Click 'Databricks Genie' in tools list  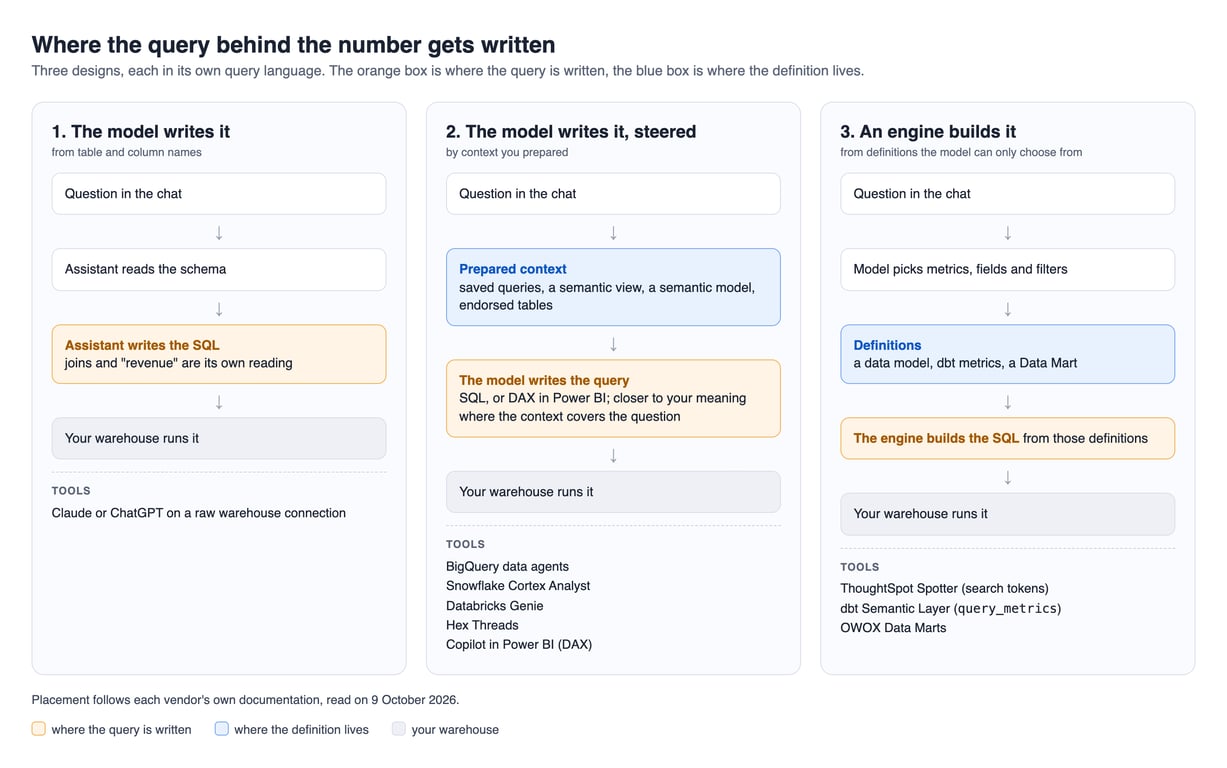495,606
